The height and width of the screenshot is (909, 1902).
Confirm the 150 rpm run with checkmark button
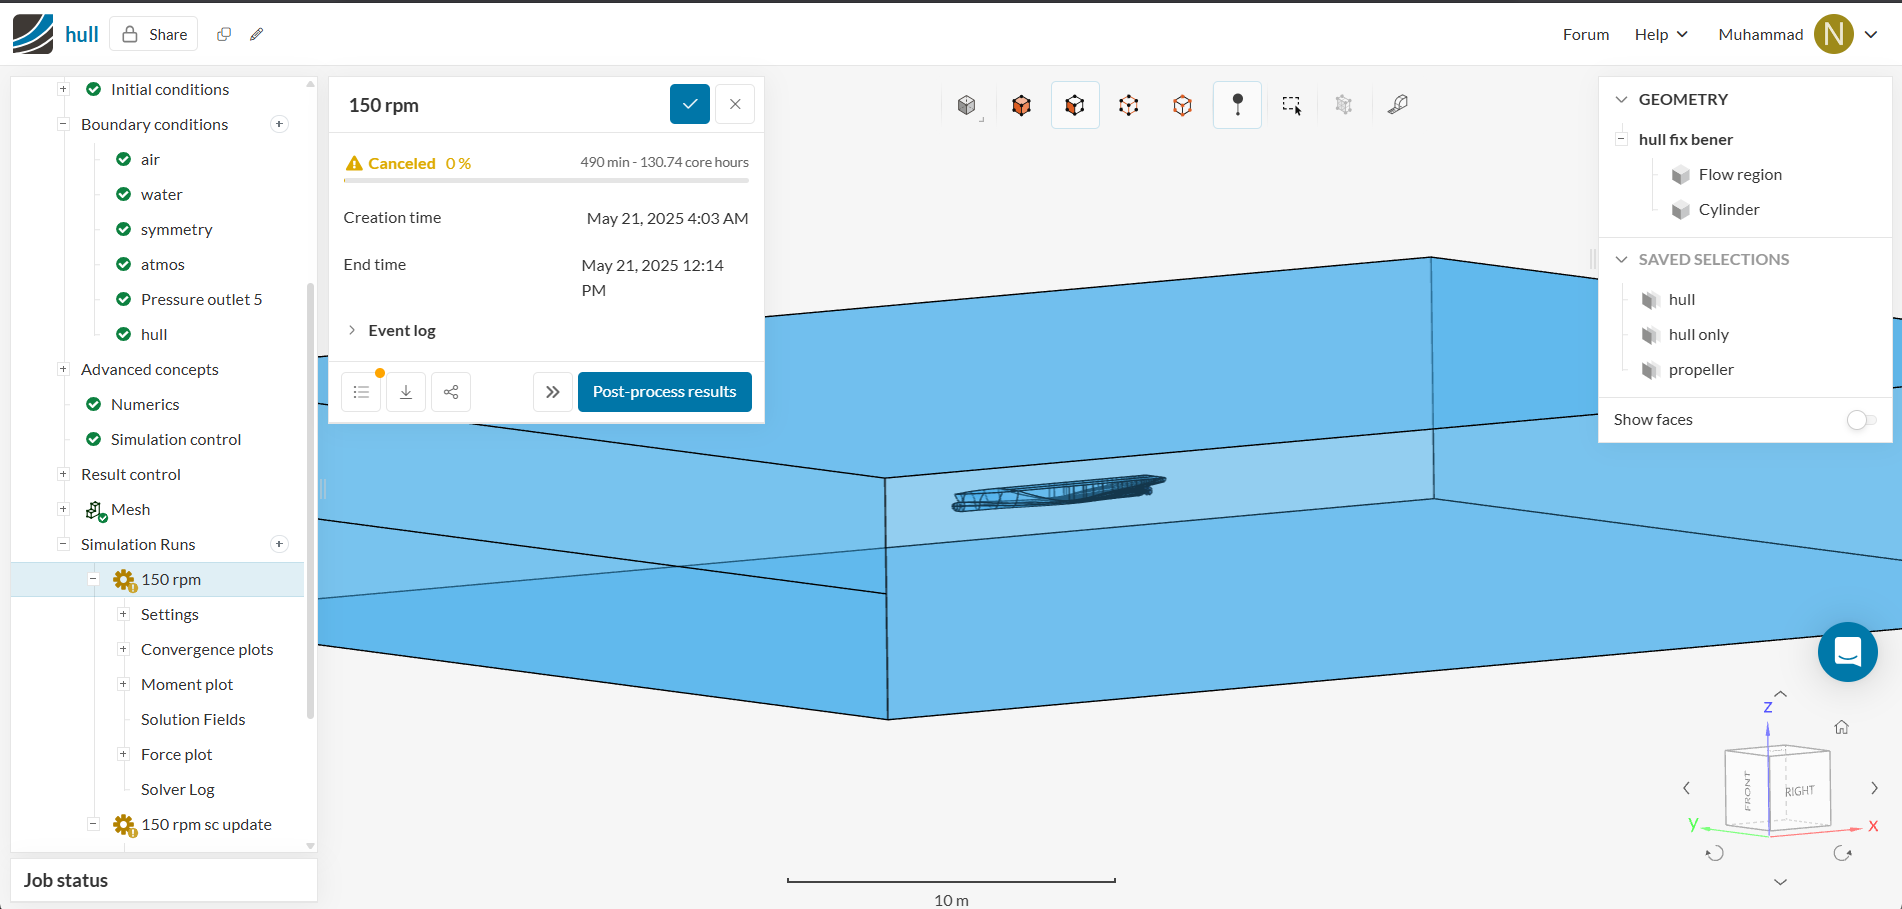[689, 104]
